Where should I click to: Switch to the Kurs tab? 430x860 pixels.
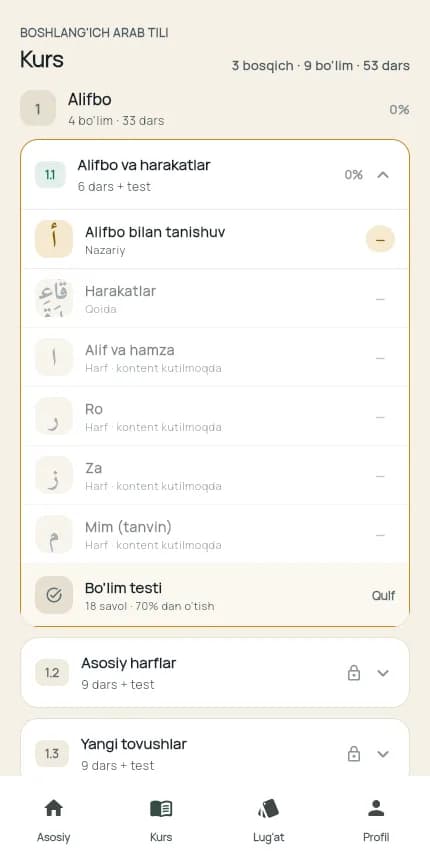[161, 820]
